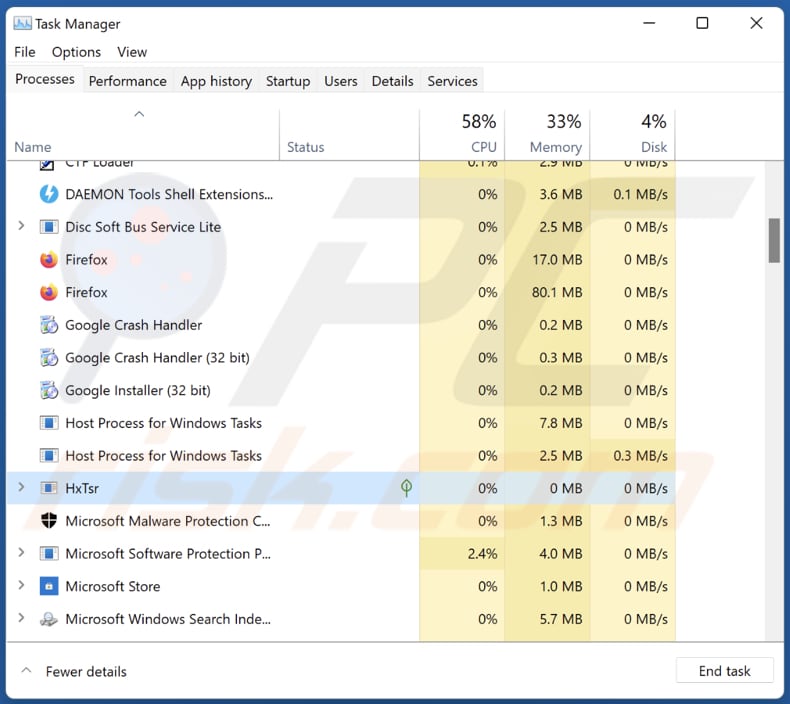This screenshot has width=790, height=704.
Task: Click the Google Crash Handler icon using 0.2 MB
Action: coord(49,325)
